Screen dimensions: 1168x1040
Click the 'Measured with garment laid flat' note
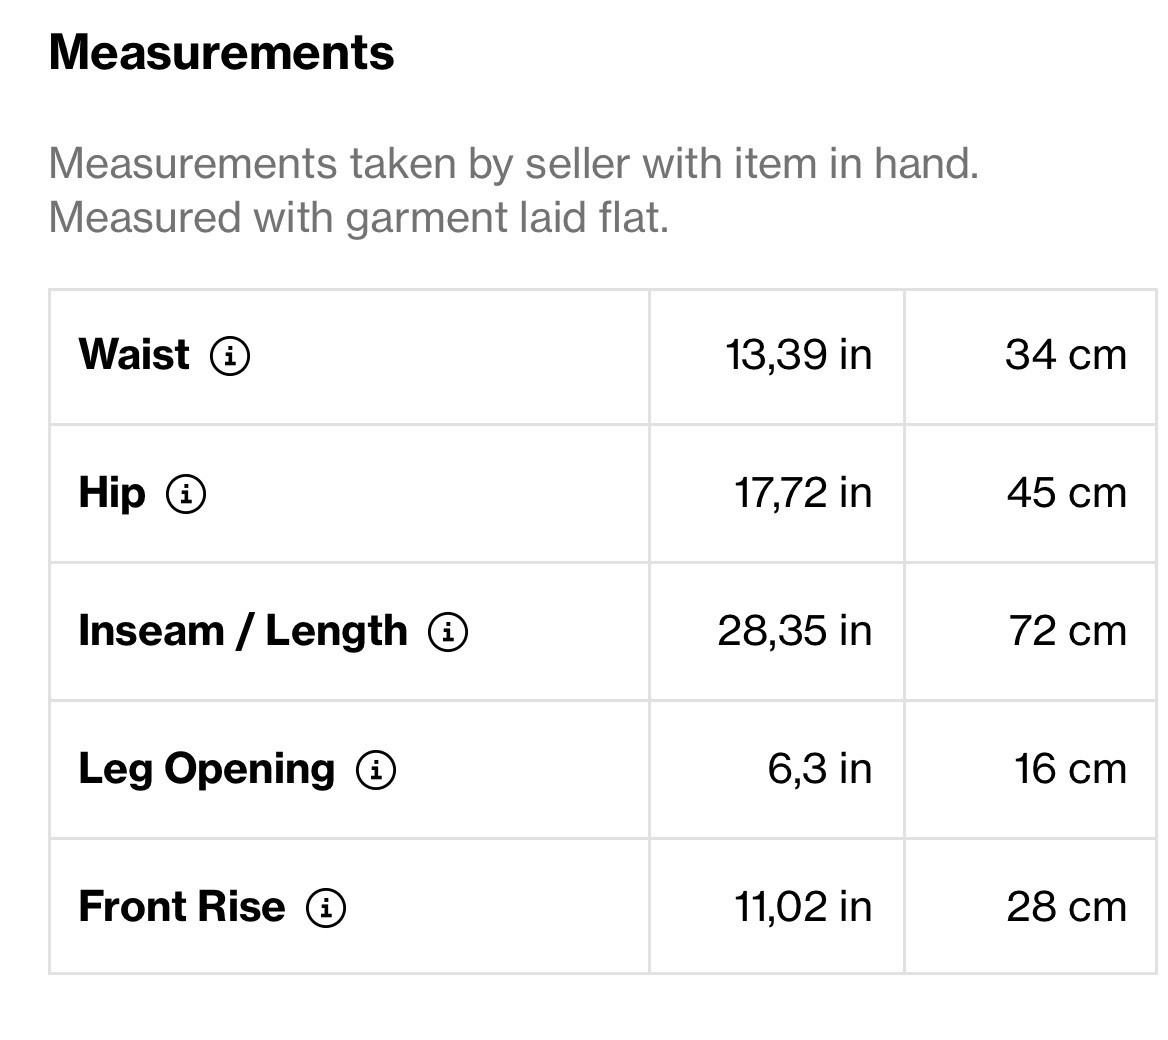coord(358,217)
